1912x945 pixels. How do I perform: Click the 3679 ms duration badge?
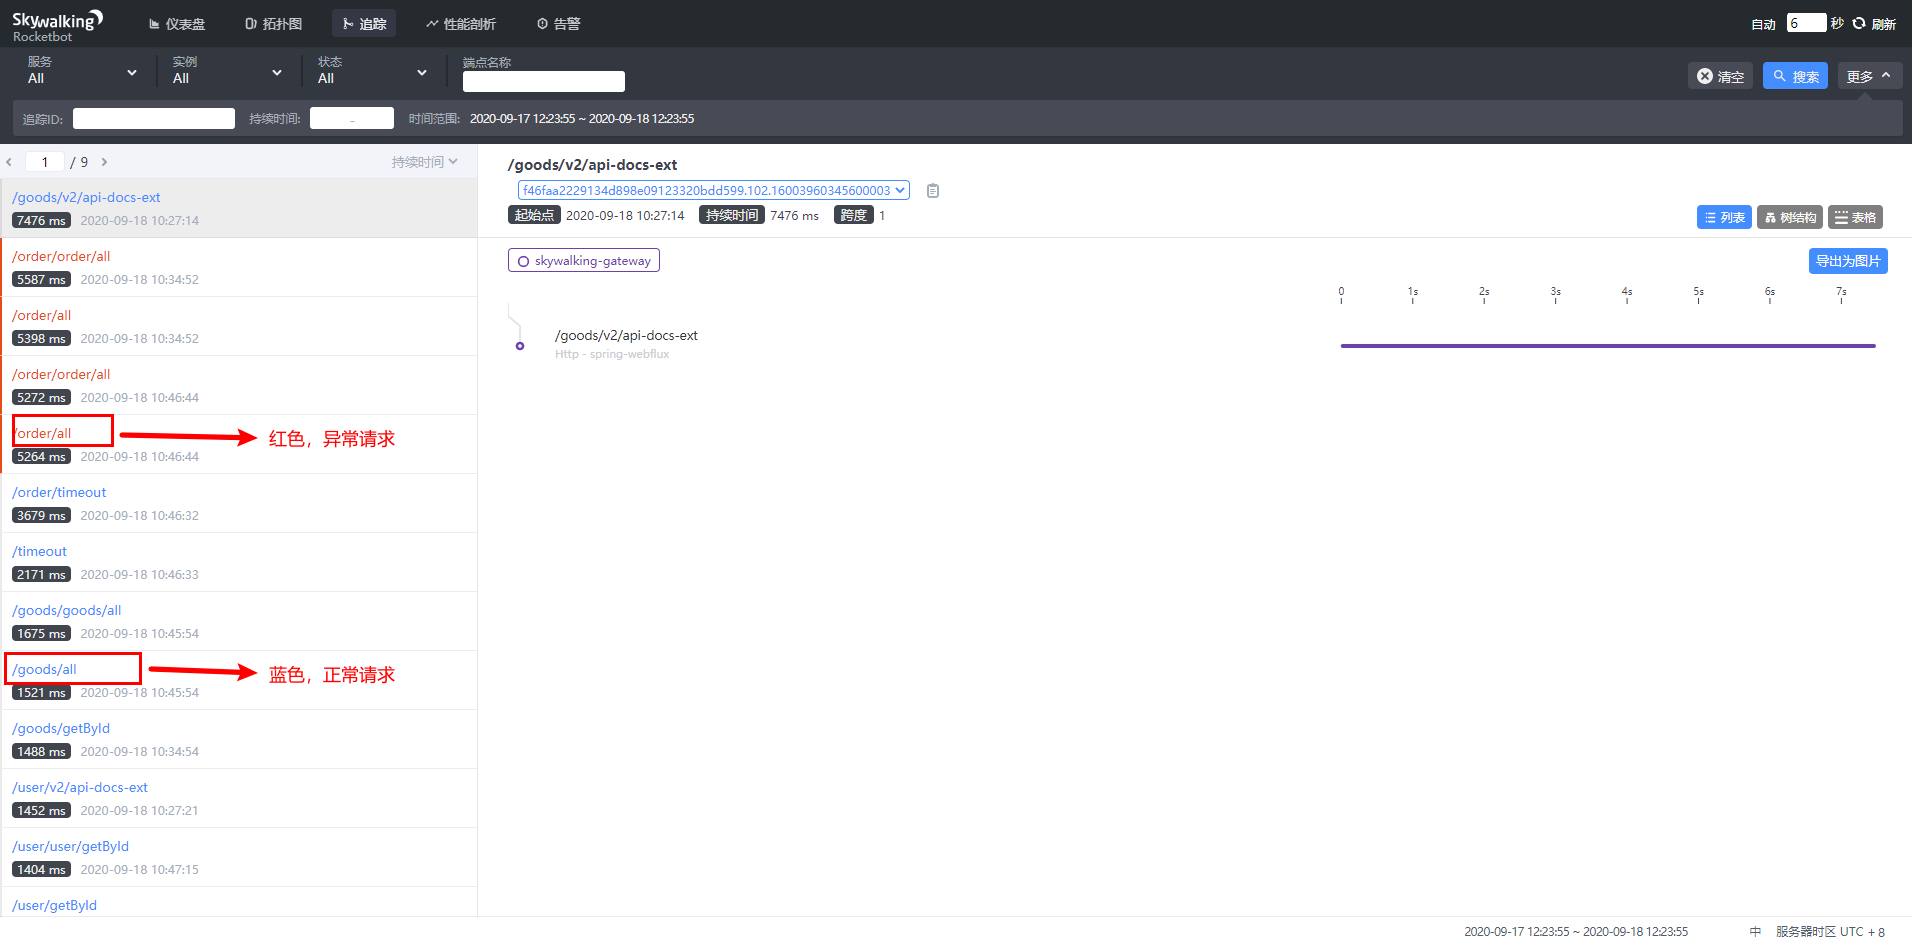(x=41, y=516)
